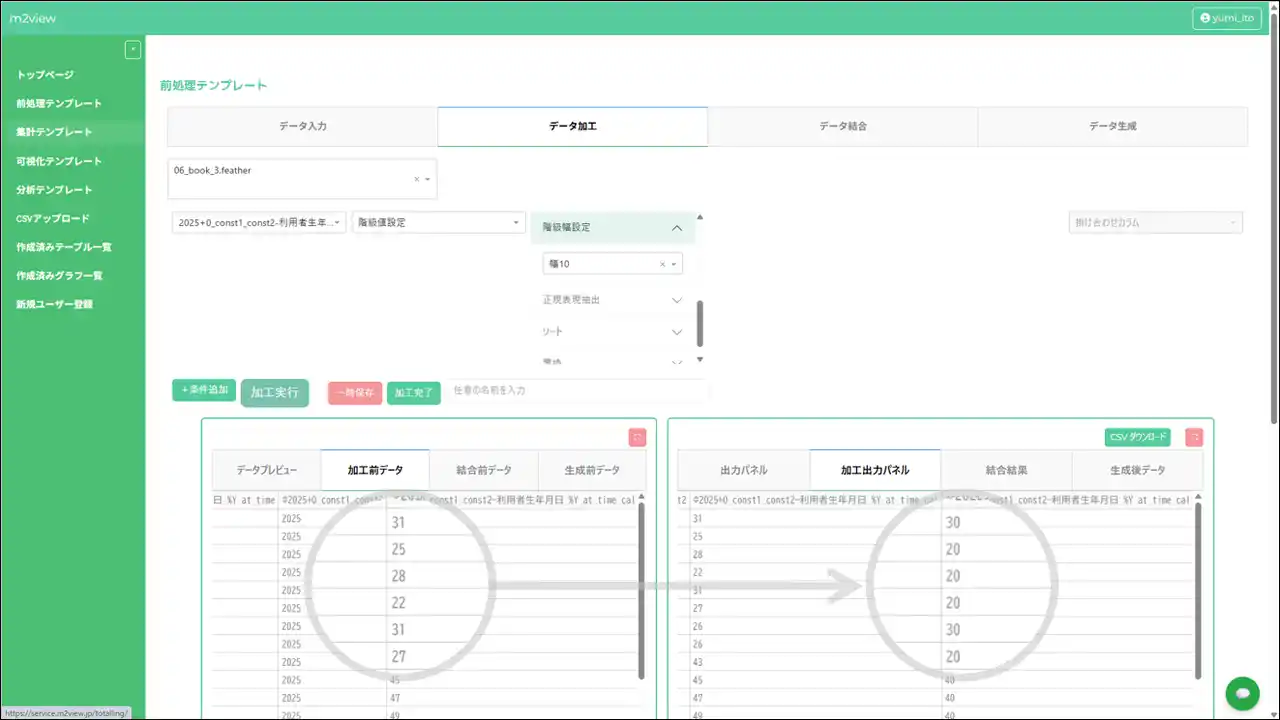Click the pink expand icon beside CSV ダウンロード
Screen dimensions: 1280x720
pyautogui.click(x=1194, y=437)
